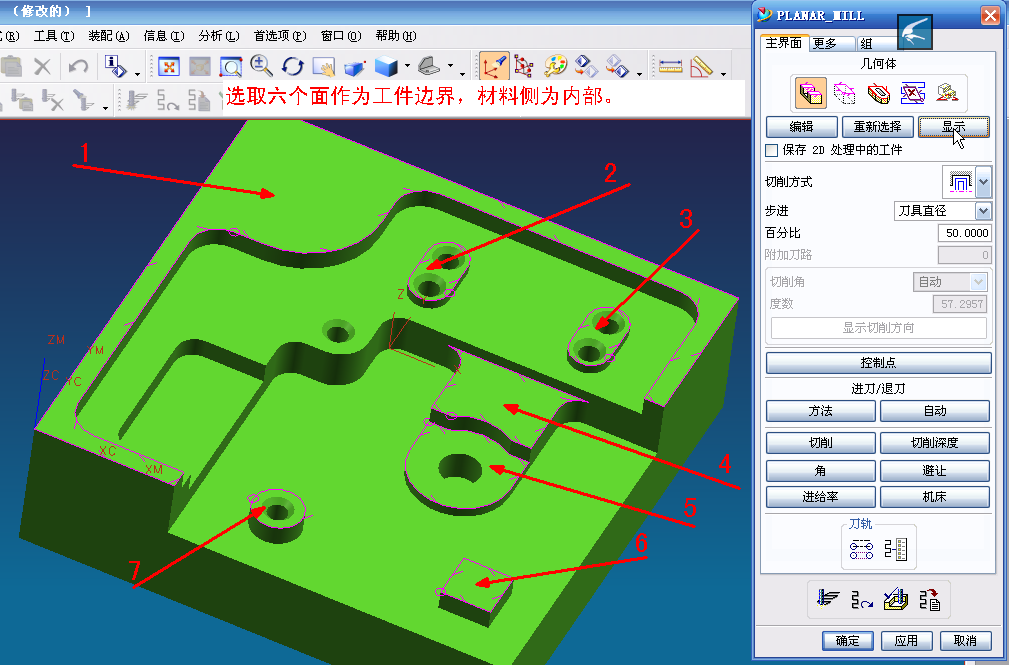This screenshot has height=665, width=1009.
Task: Open the 分析(L) menu
Action: 219,36
